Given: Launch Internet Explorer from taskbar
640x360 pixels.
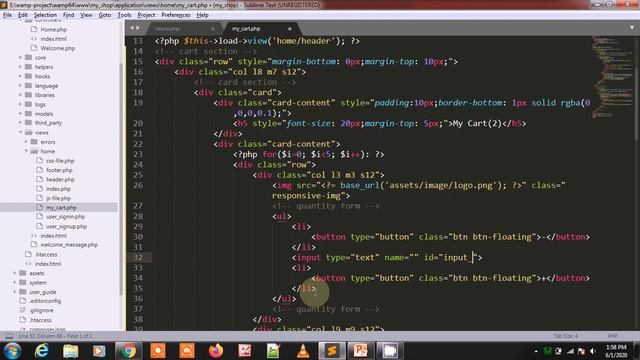Looking at the screenshot, I should coord(42,351).
